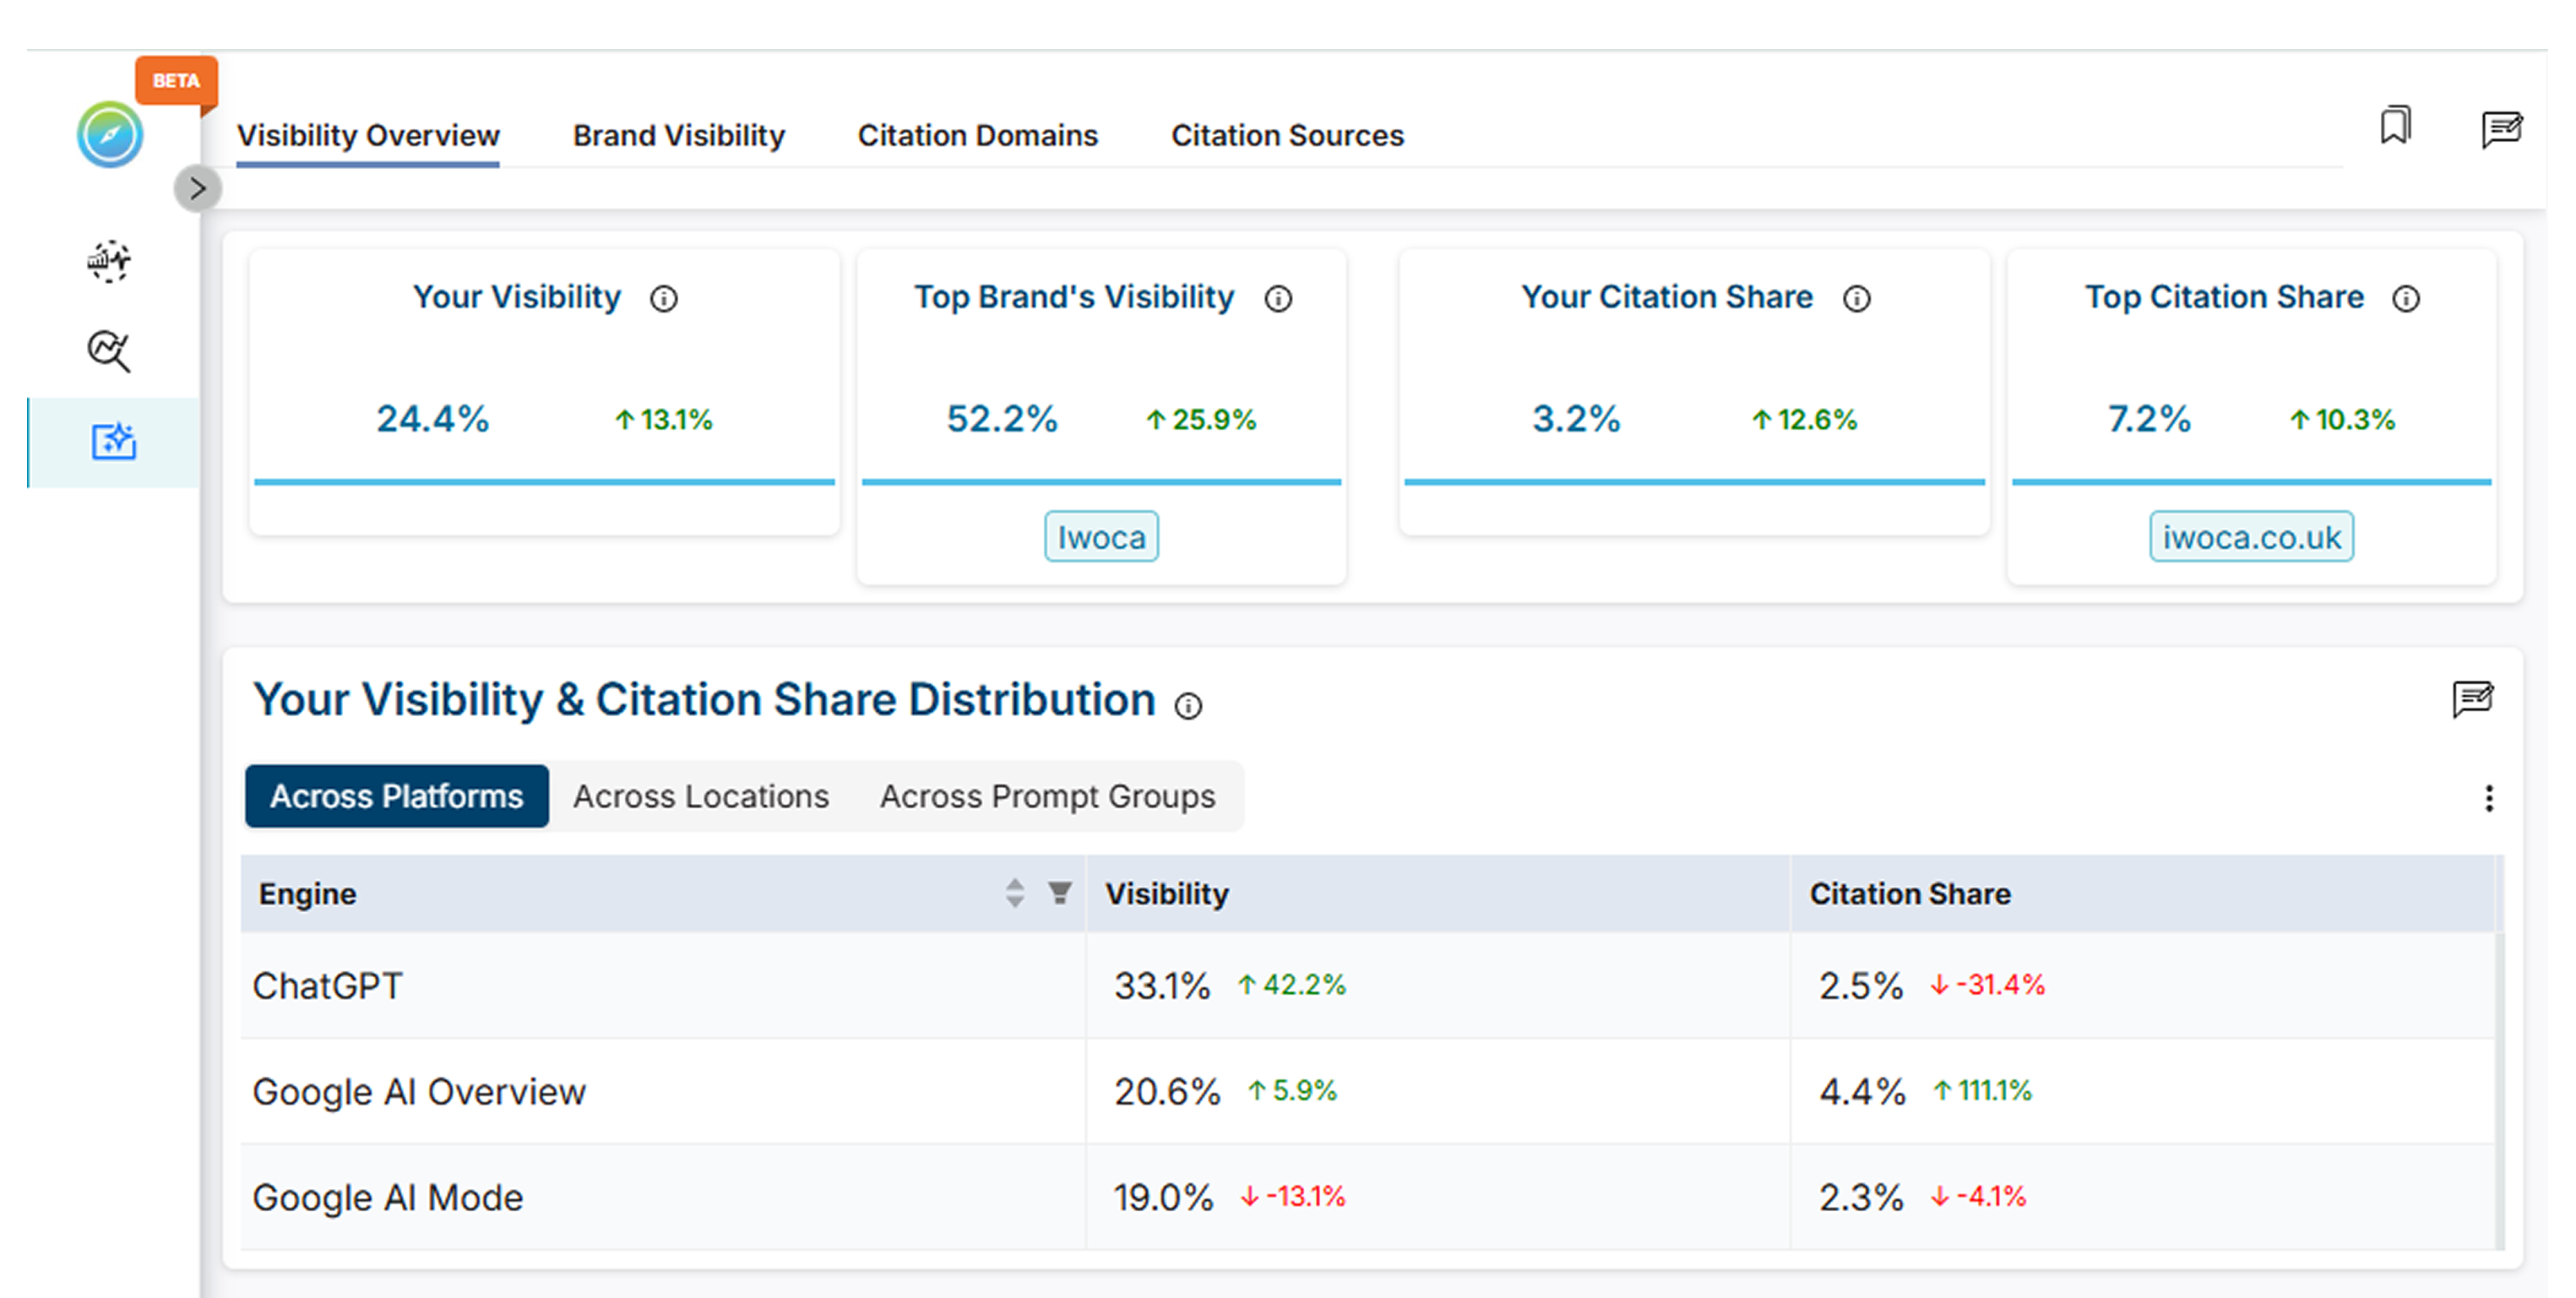Viewport: 2576px width, 1298px height.
Task: Show info for Your Citation Share
Action: click(x=1856, y=299)
